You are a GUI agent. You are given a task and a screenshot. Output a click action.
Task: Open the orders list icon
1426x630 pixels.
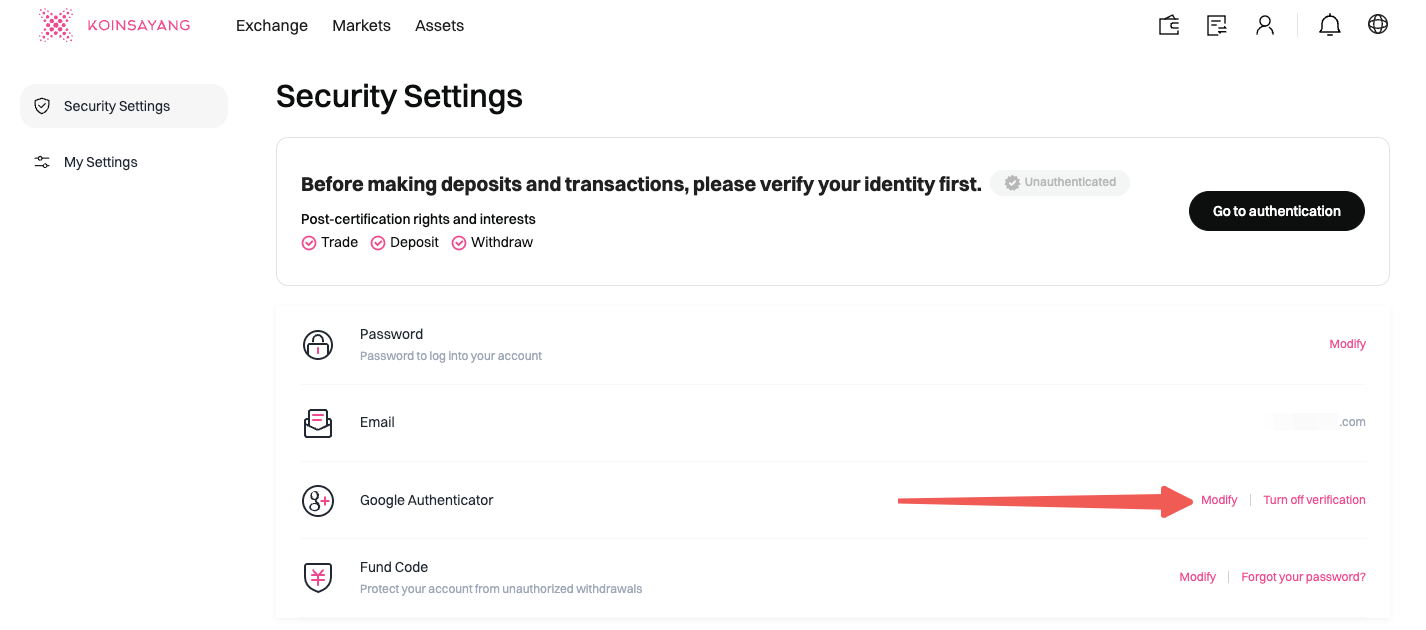[x=1217, y=25]
